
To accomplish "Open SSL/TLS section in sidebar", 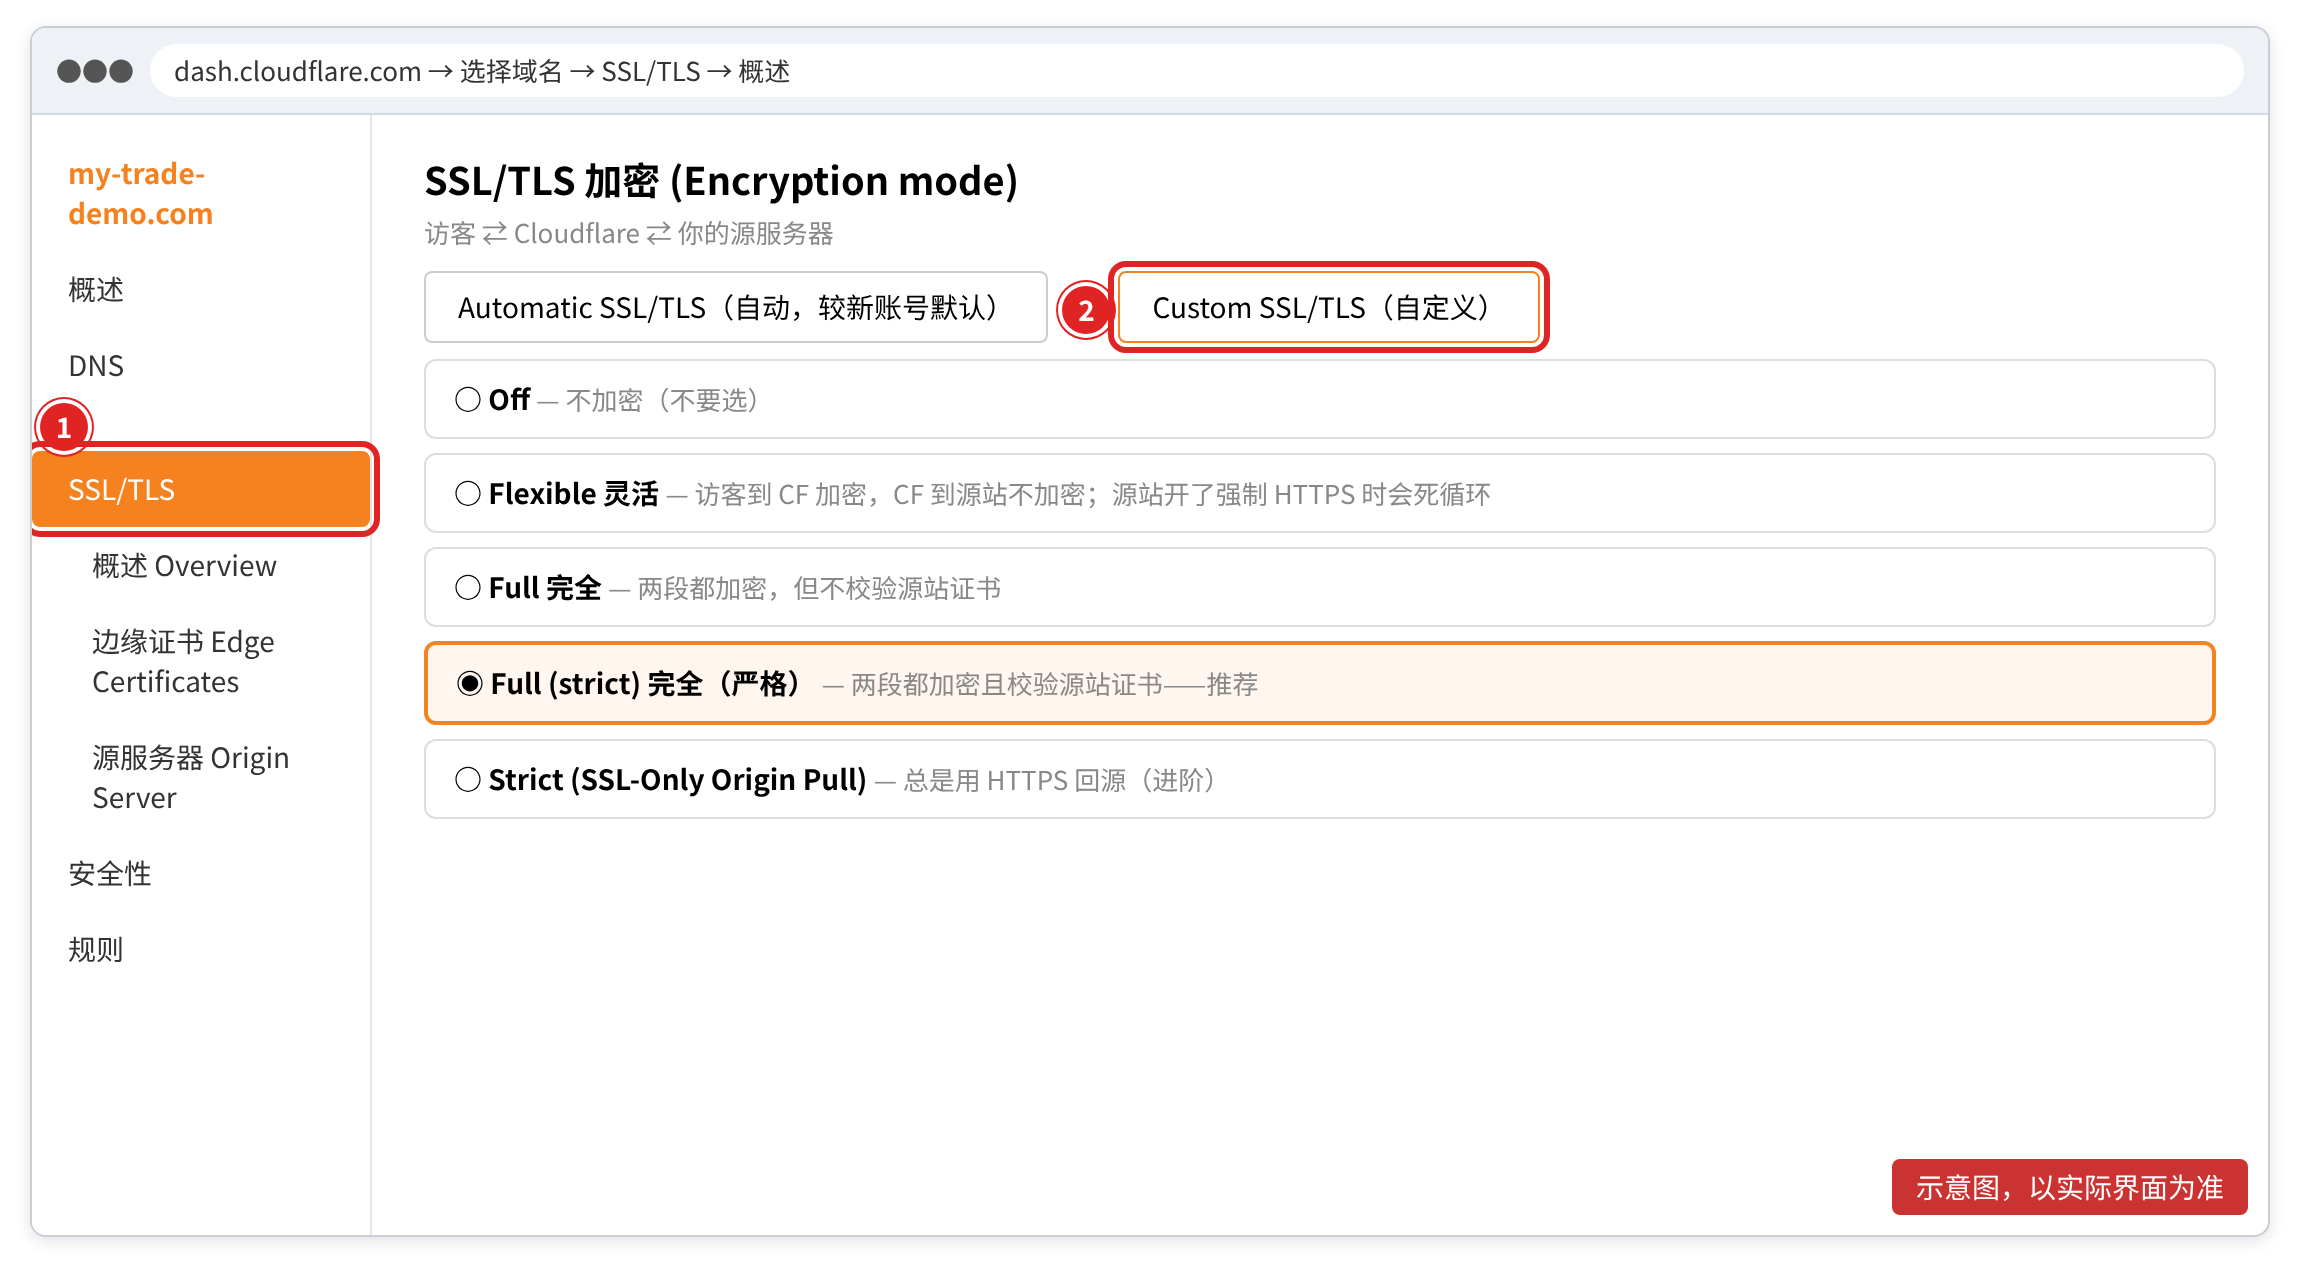I will pyautogui.click(x=202, y=489).
